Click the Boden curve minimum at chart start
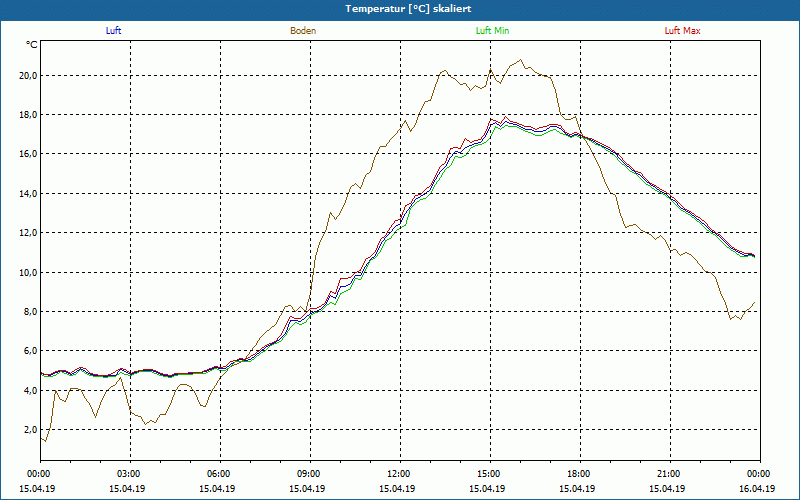 46,441
